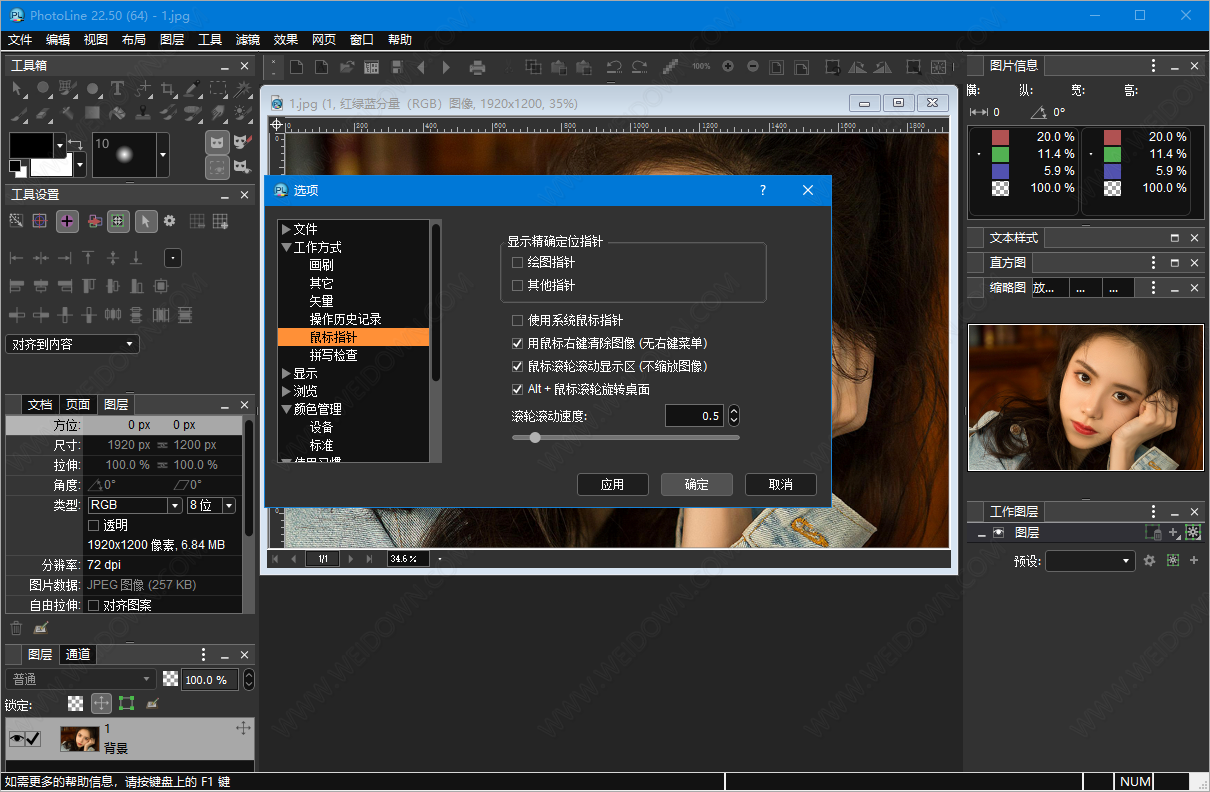Pick the Magic Wand tool

pos(243,89)
